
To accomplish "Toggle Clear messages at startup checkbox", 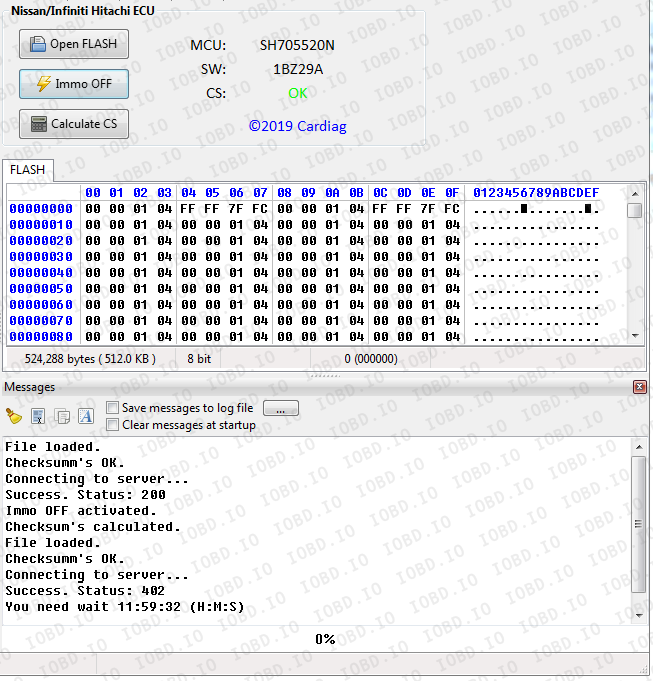I will (x=112, y=424).
